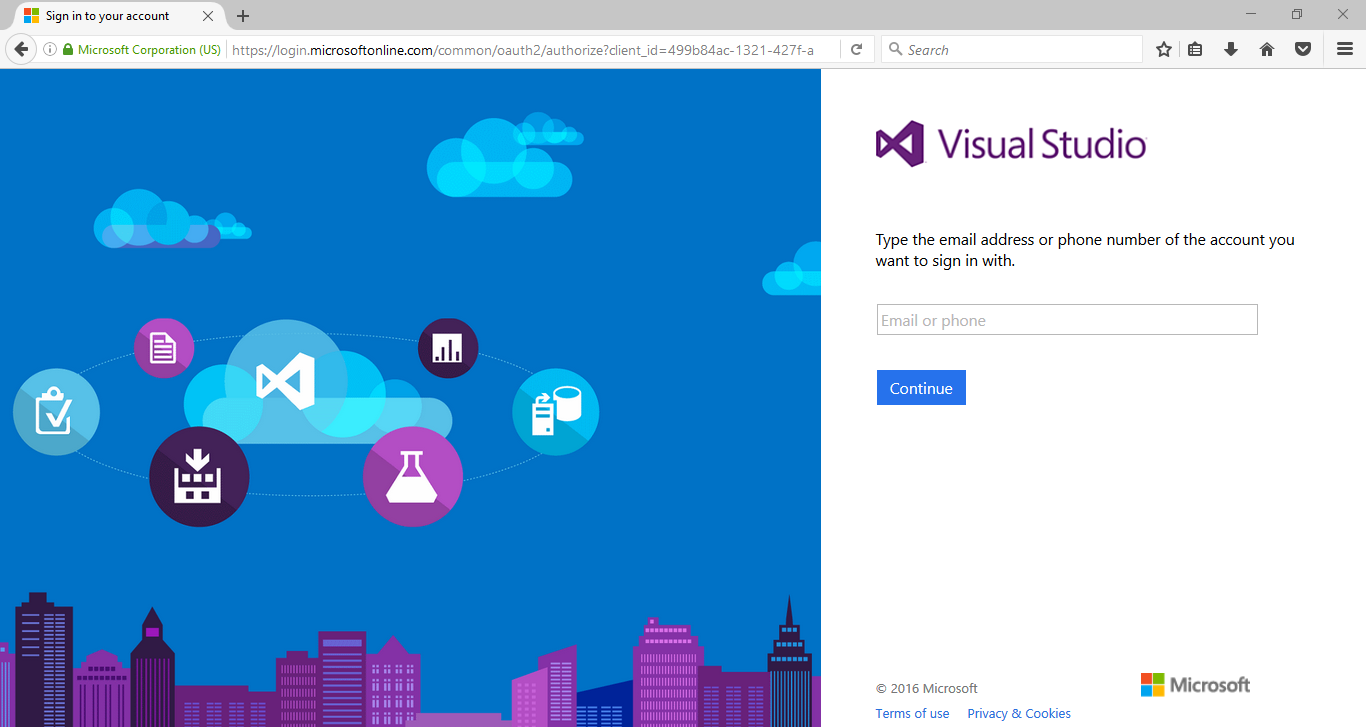This screenshot has height=727, width=1366.
Task: Click the Email or phone field
Action: click(1067, 320)
